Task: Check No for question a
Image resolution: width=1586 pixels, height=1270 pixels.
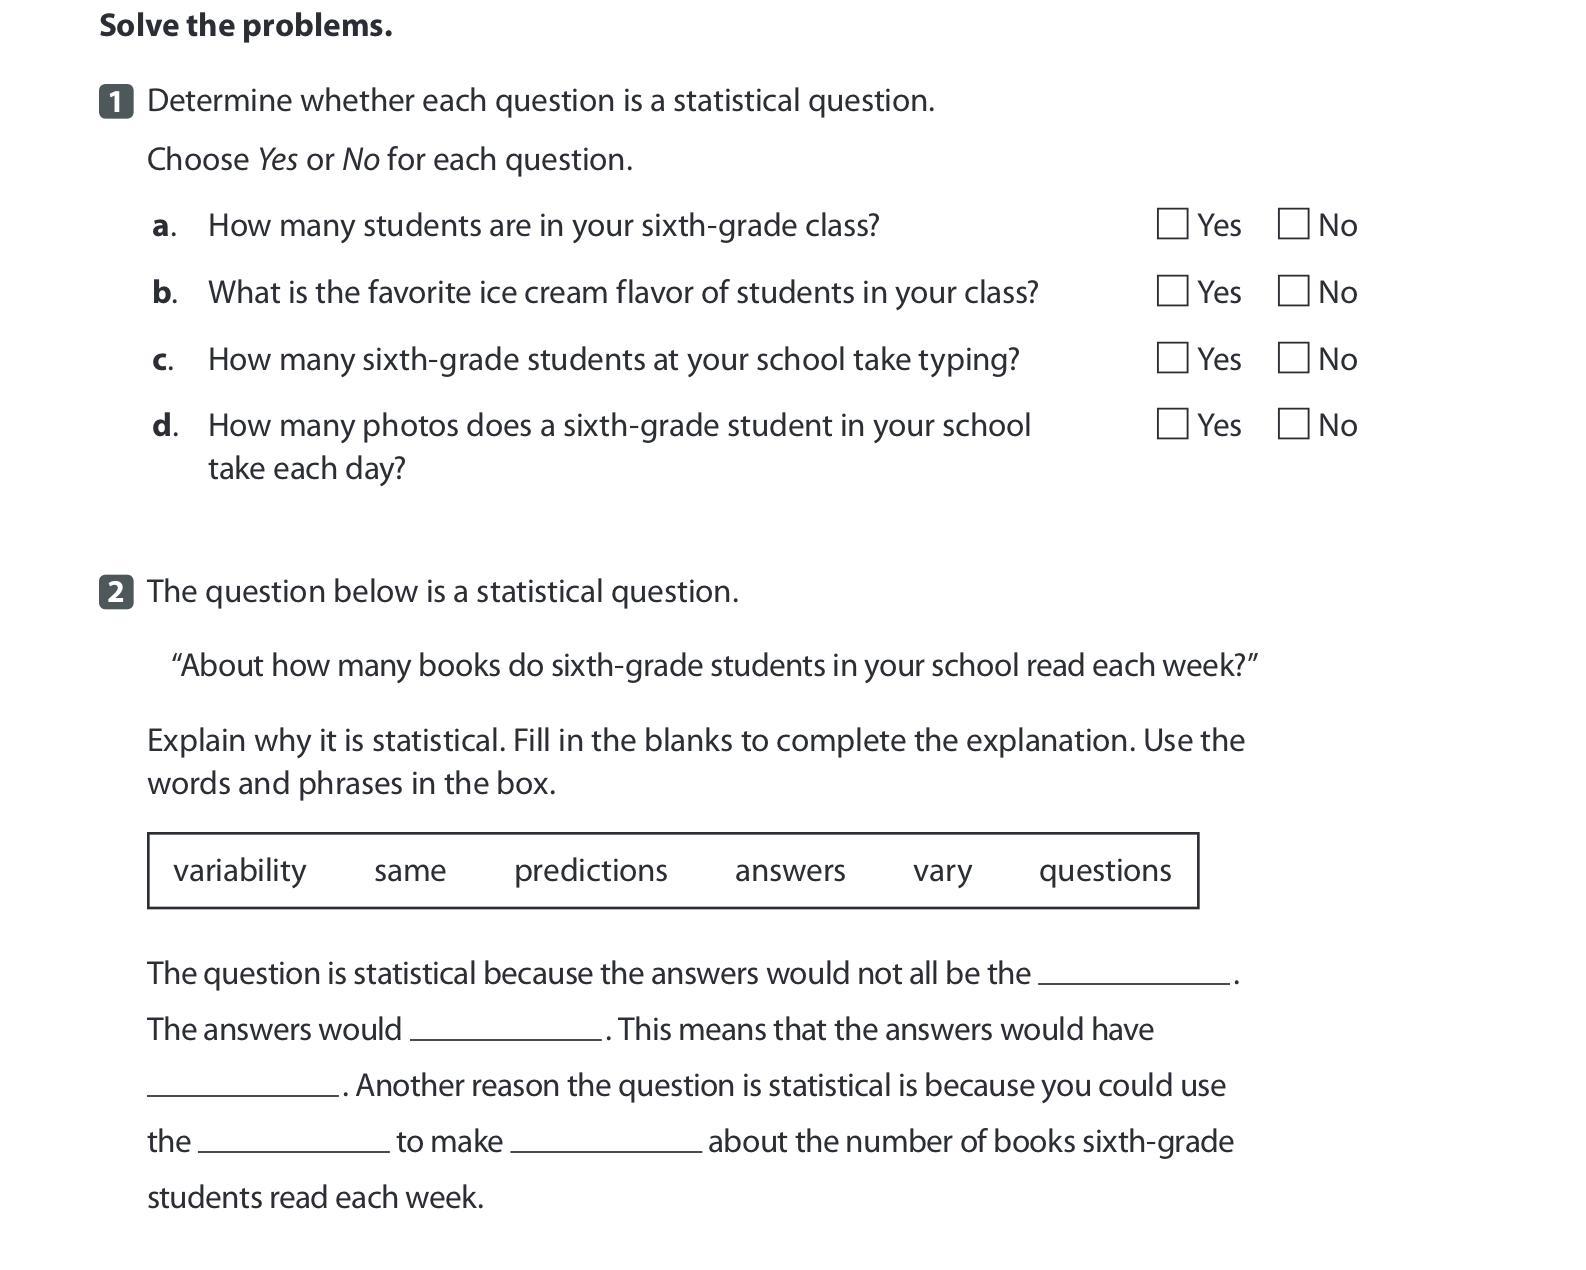Action: click(x=1293, y=224)
